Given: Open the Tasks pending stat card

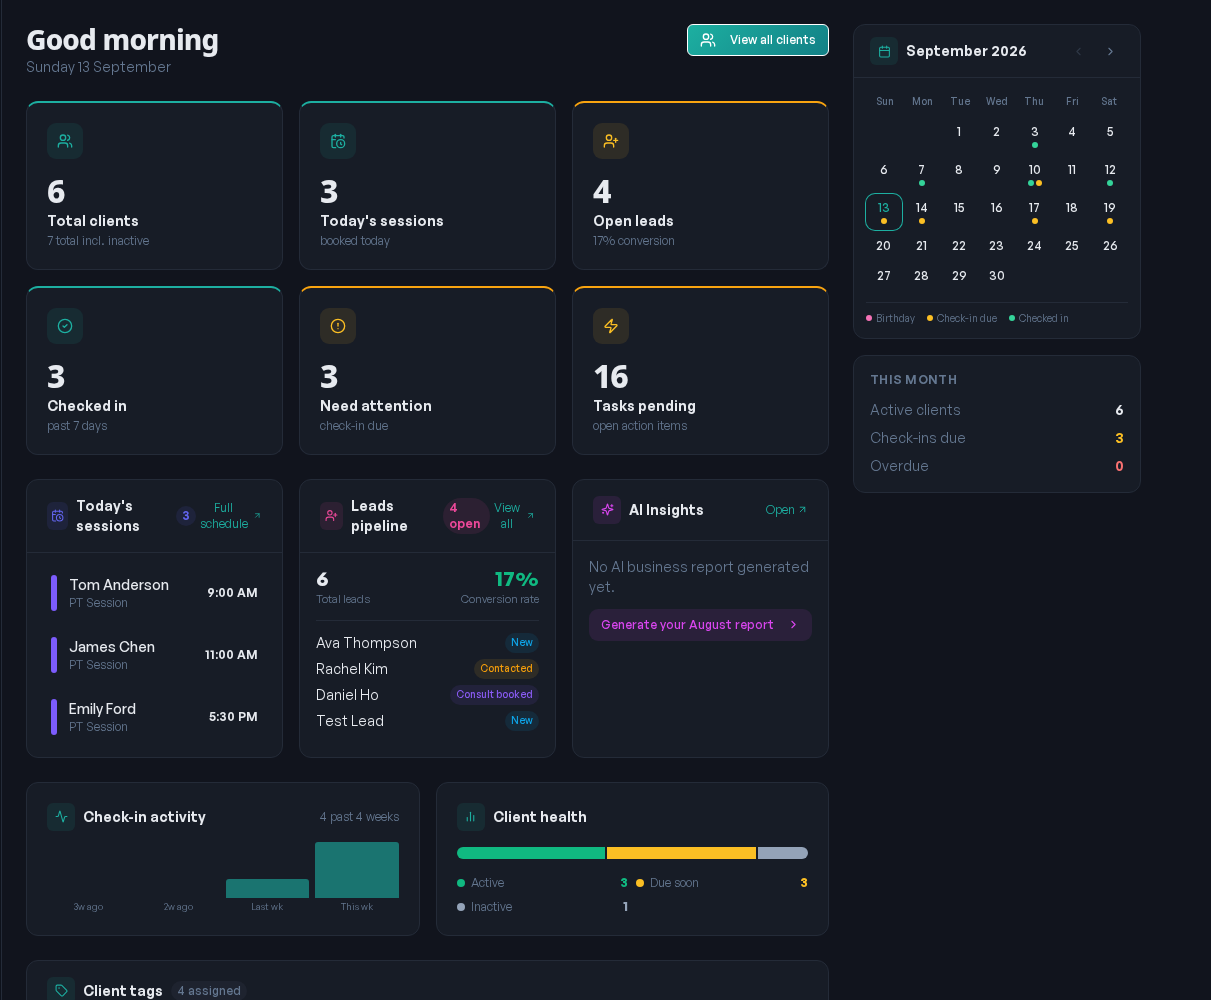Looking at the screenshot, I should click(x=700, y=371).
